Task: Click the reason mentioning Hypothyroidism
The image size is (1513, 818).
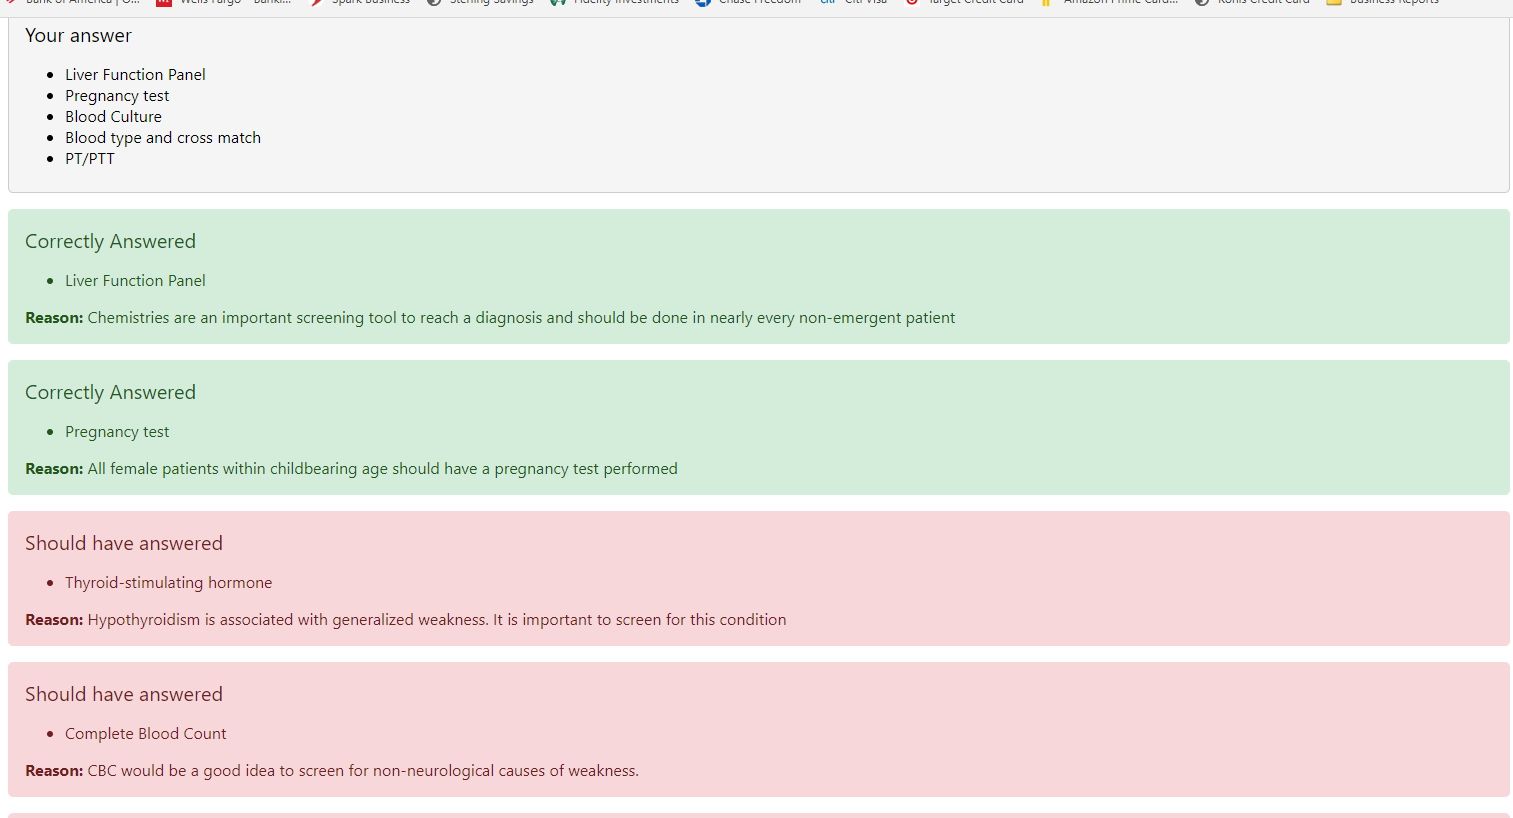Action: coord(405,620)
